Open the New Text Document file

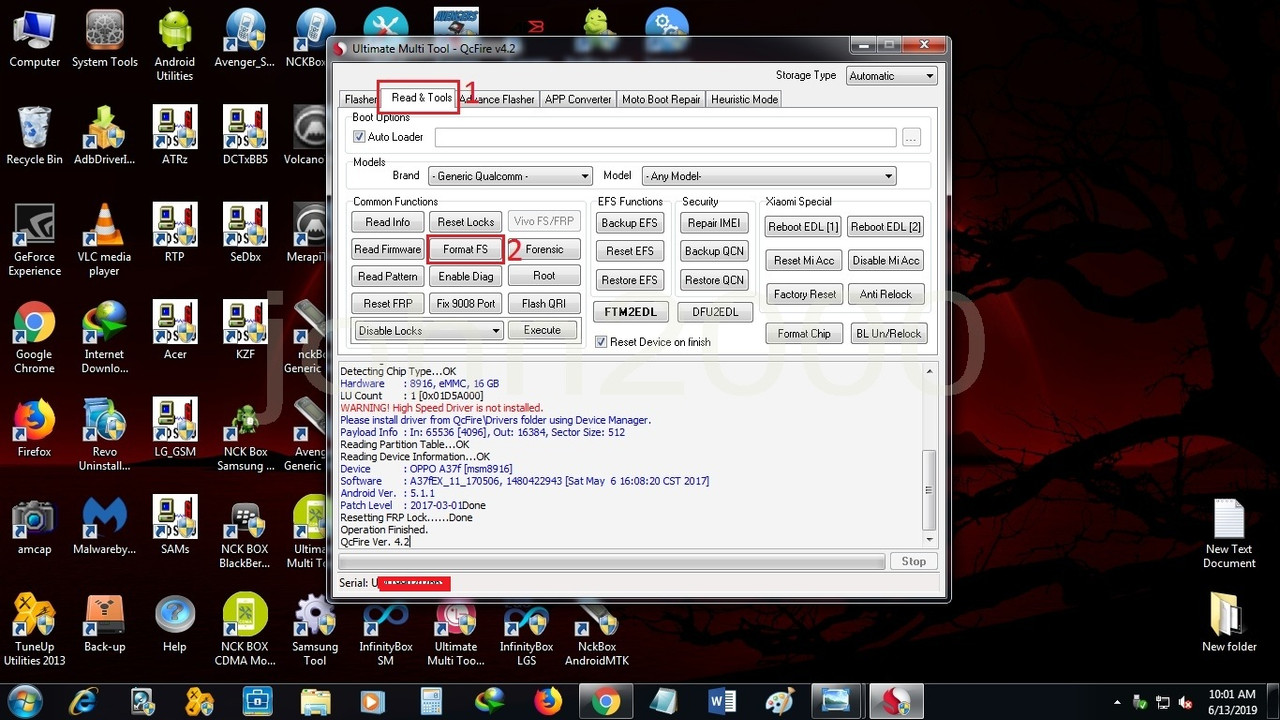[1229, 533]
